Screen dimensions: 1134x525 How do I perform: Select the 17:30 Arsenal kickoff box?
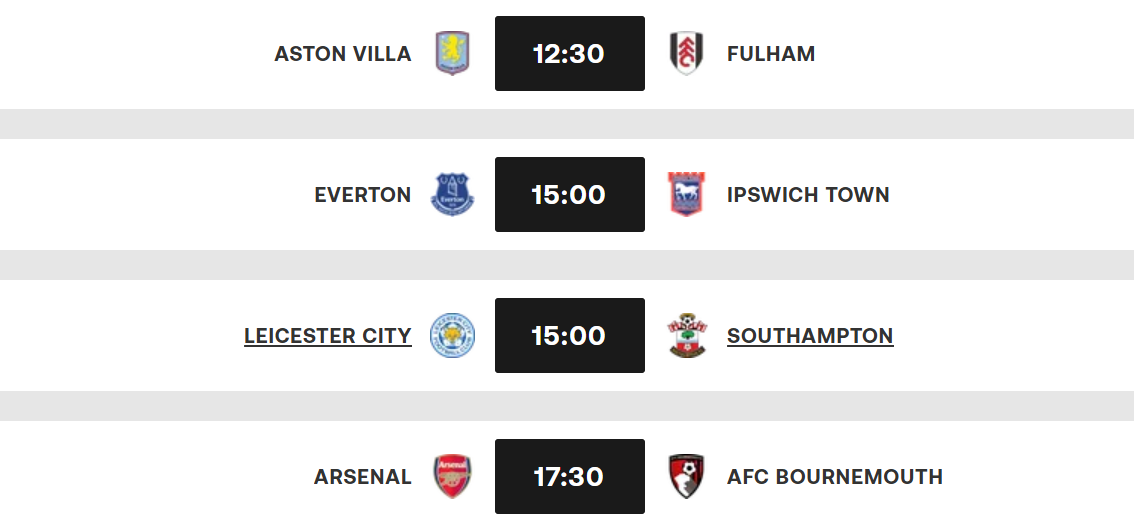pyautogui.click(x=570, y=477)
